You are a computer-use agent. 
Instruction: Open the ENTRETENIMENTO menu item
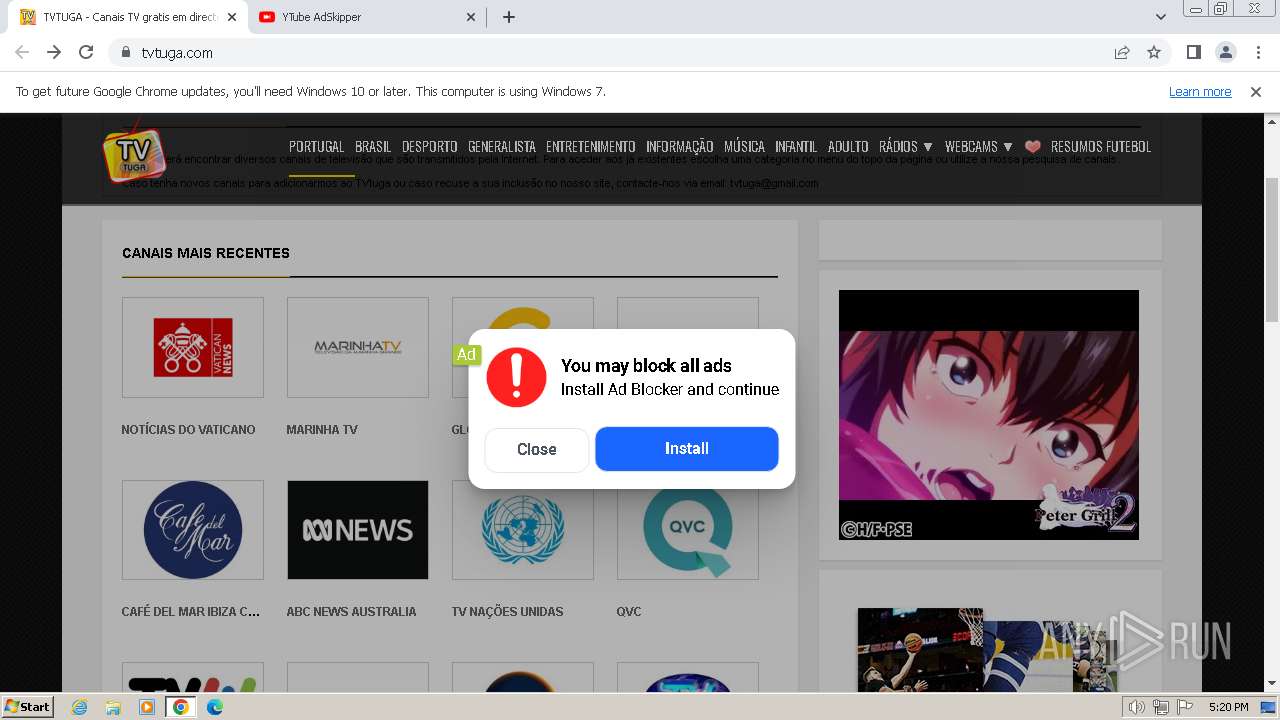click(590, 146)
